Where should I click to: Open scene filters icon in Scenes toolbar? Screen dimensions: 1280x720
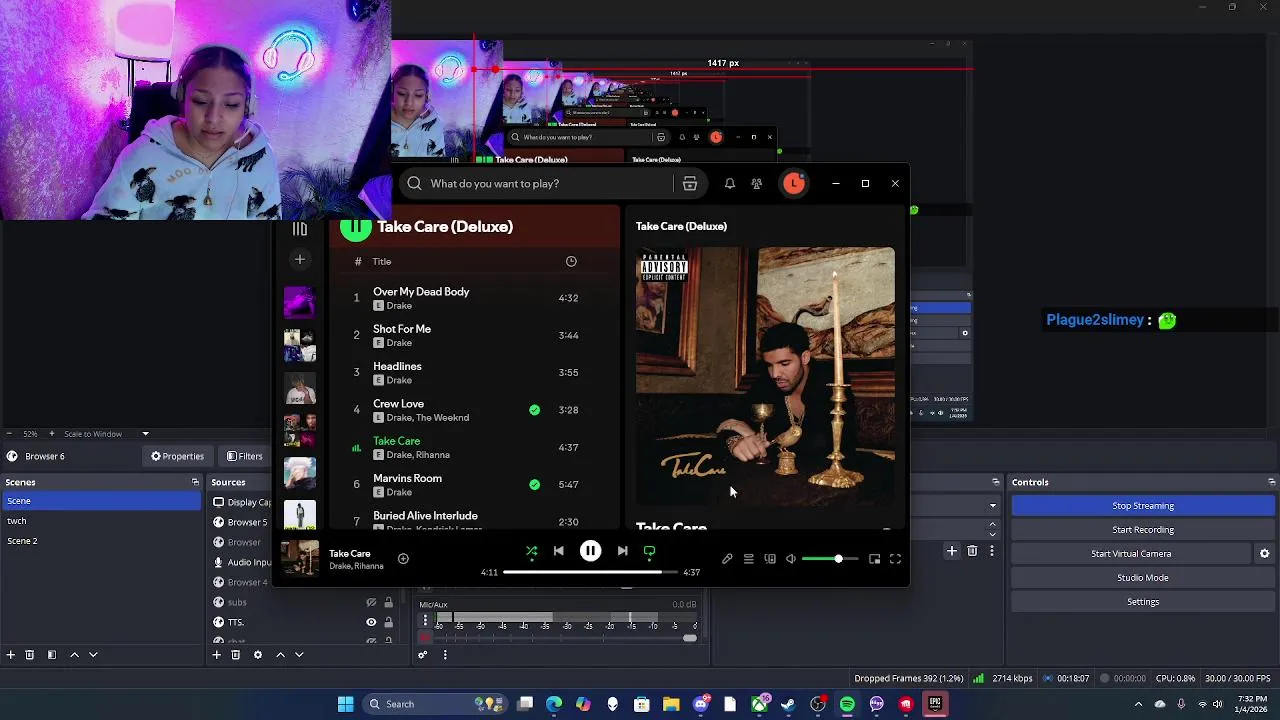click(51, 655)
